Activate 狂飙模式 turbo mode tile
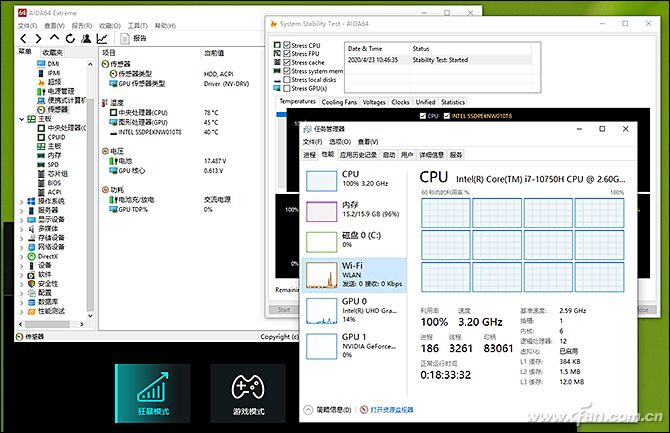This screenshot has width=670, height=433. tap(152, 393)
